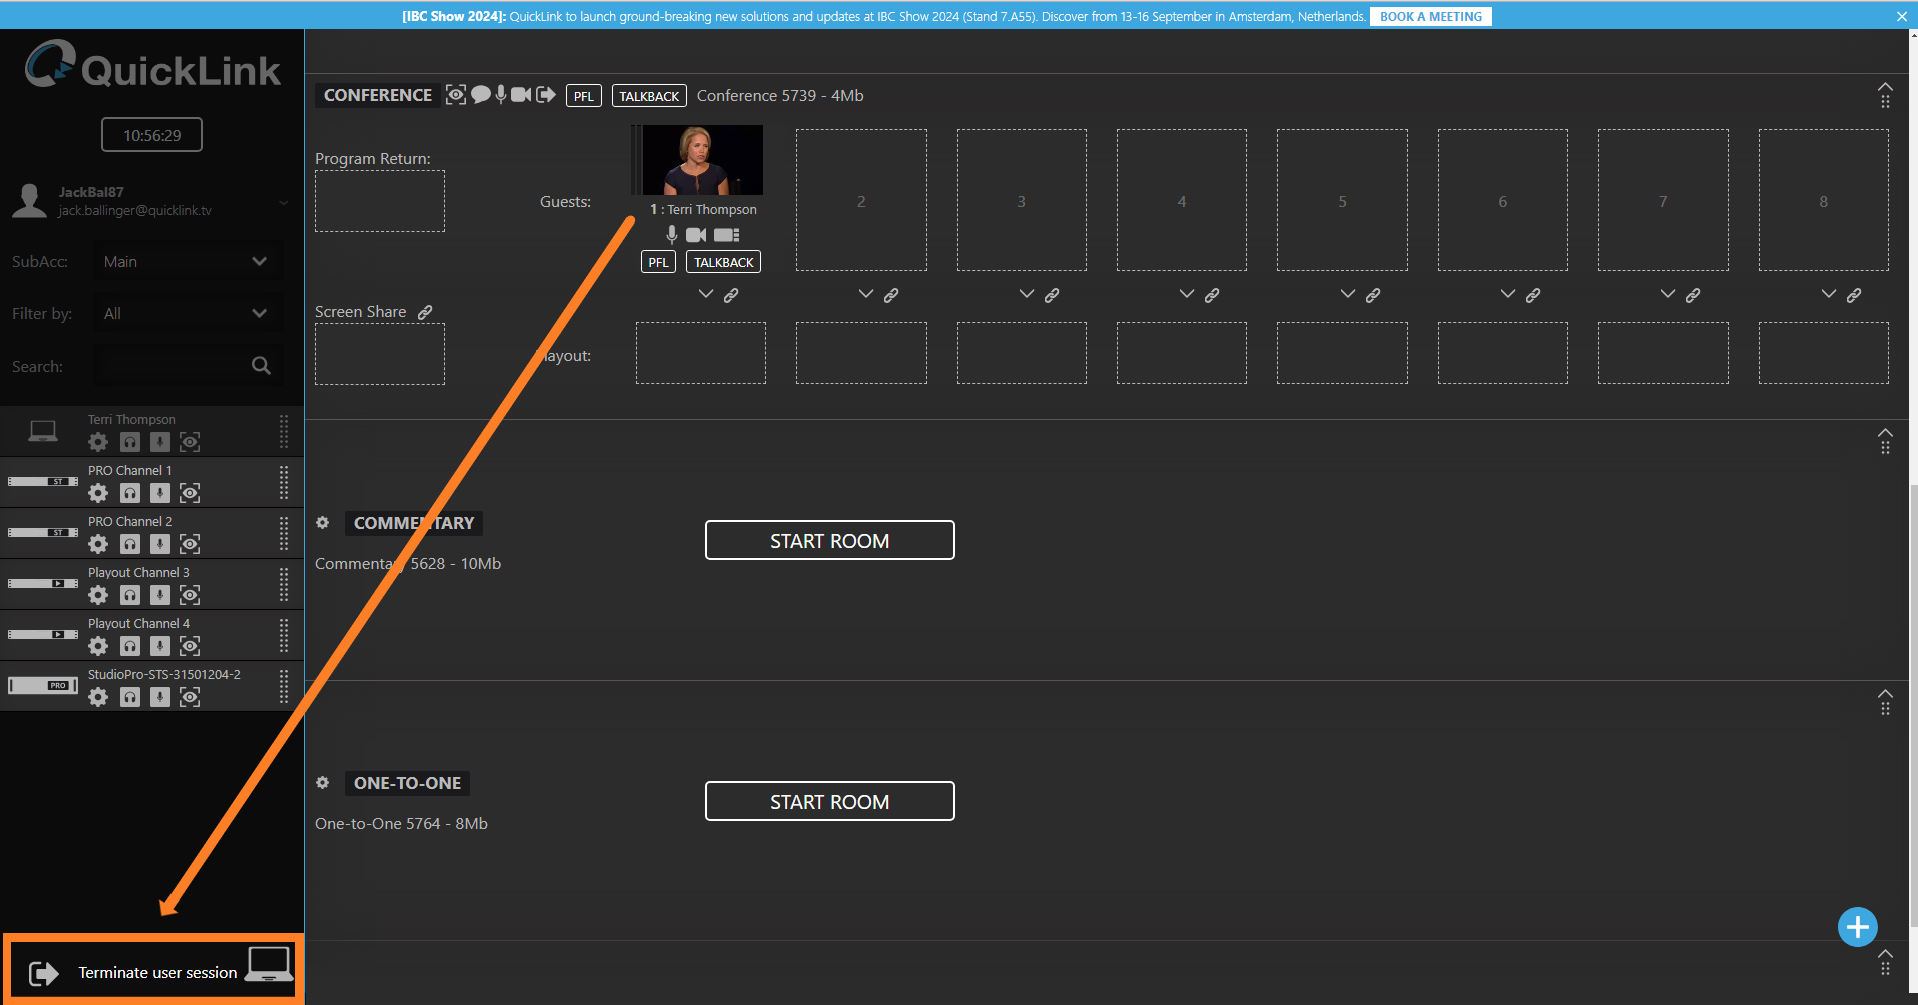Click headphones icon on Terri Thompson device
Viewport: 1918px width, 1005px height.
coord(130,442)
